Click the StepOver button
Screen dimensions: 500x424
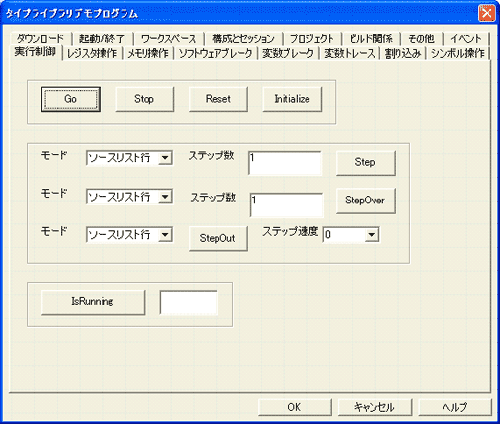[x=366, y=200]
